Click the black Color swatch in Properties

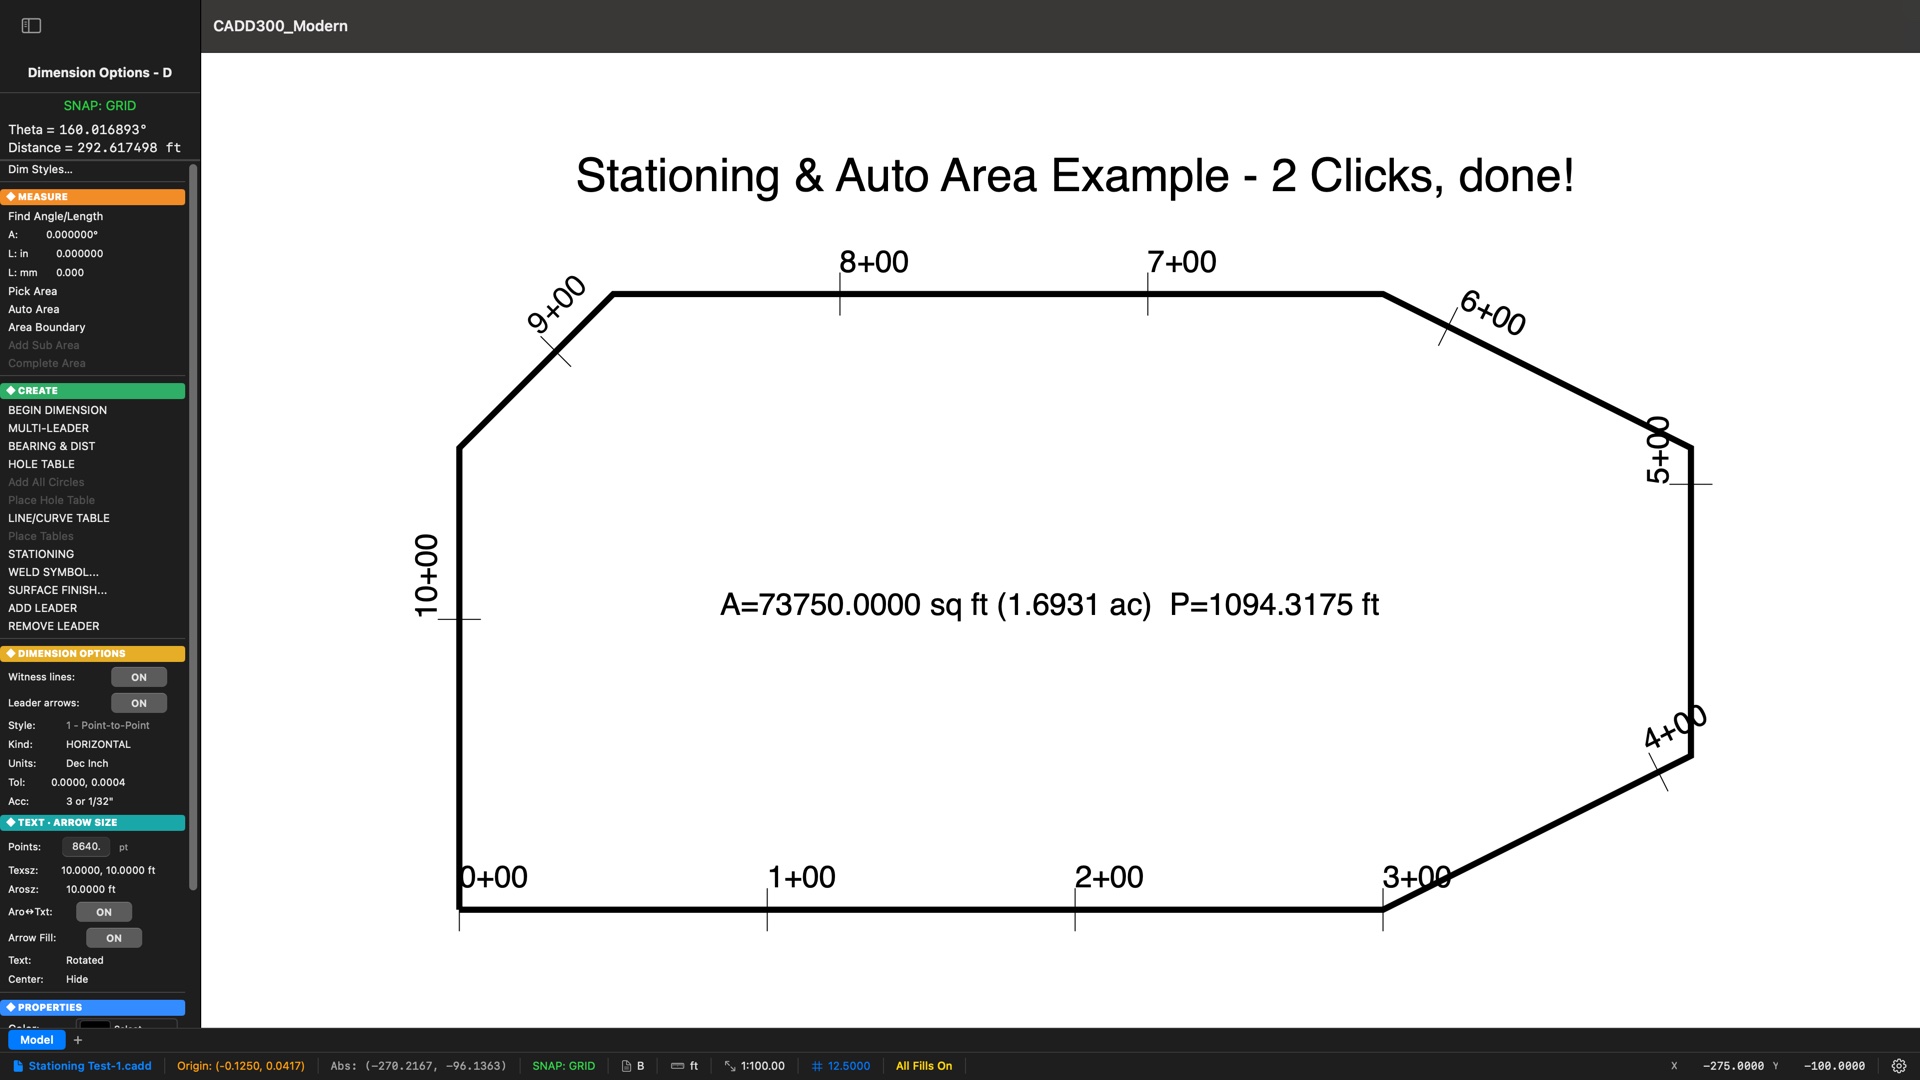pos(95,1025)
